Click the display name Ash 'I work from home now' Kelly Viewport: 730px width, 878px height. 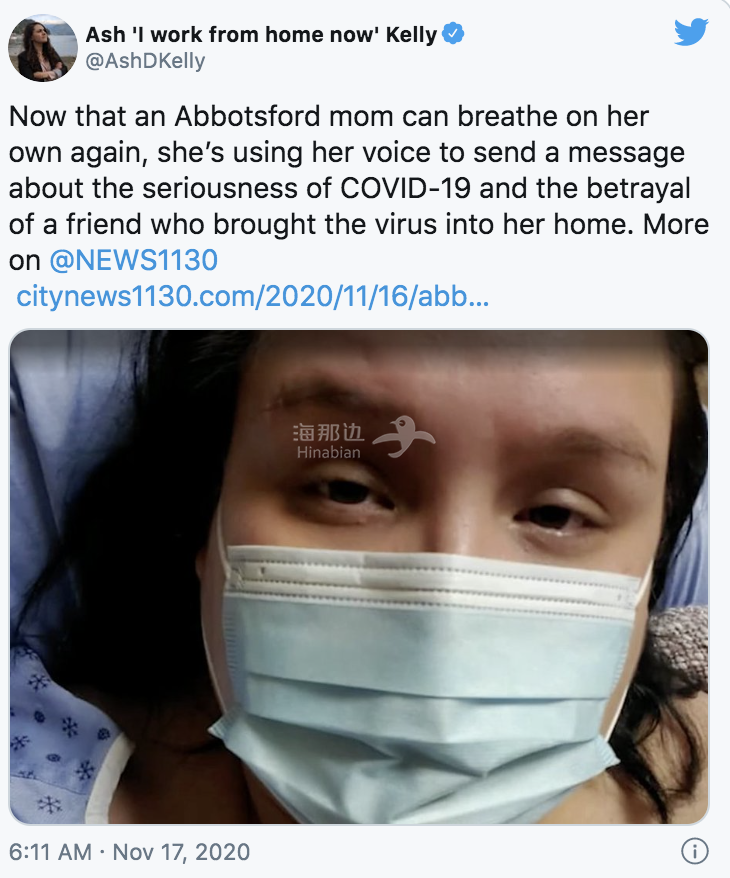[x=262, y=34]
